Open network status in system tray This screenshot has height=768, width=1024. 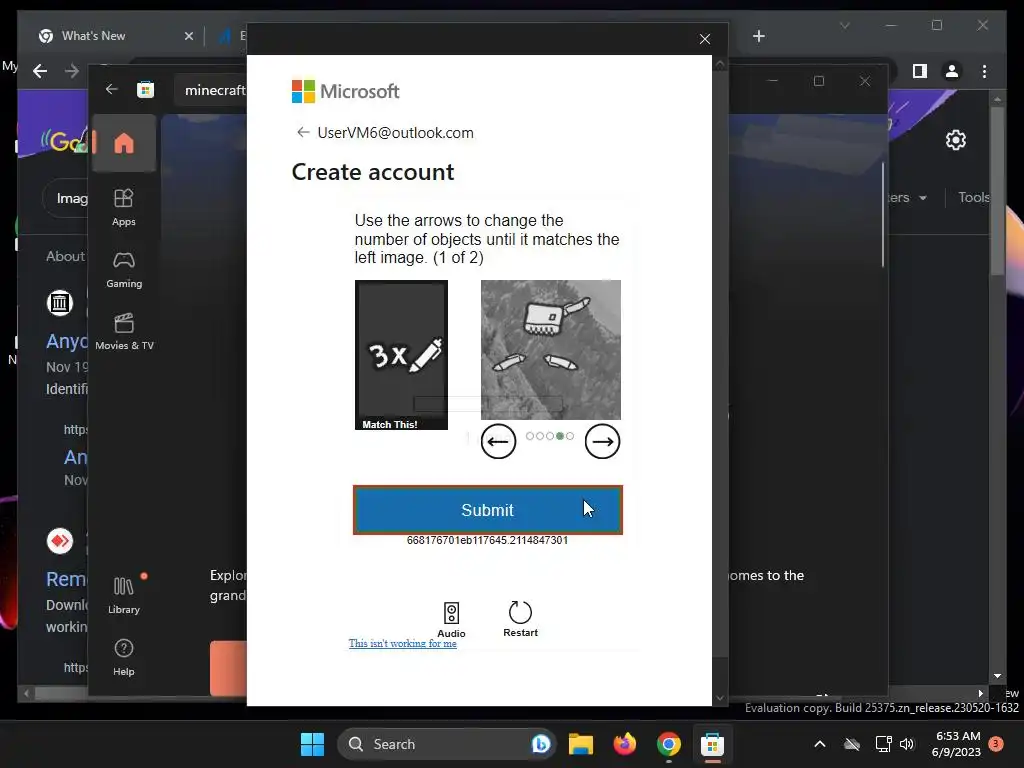pos(883,744)
